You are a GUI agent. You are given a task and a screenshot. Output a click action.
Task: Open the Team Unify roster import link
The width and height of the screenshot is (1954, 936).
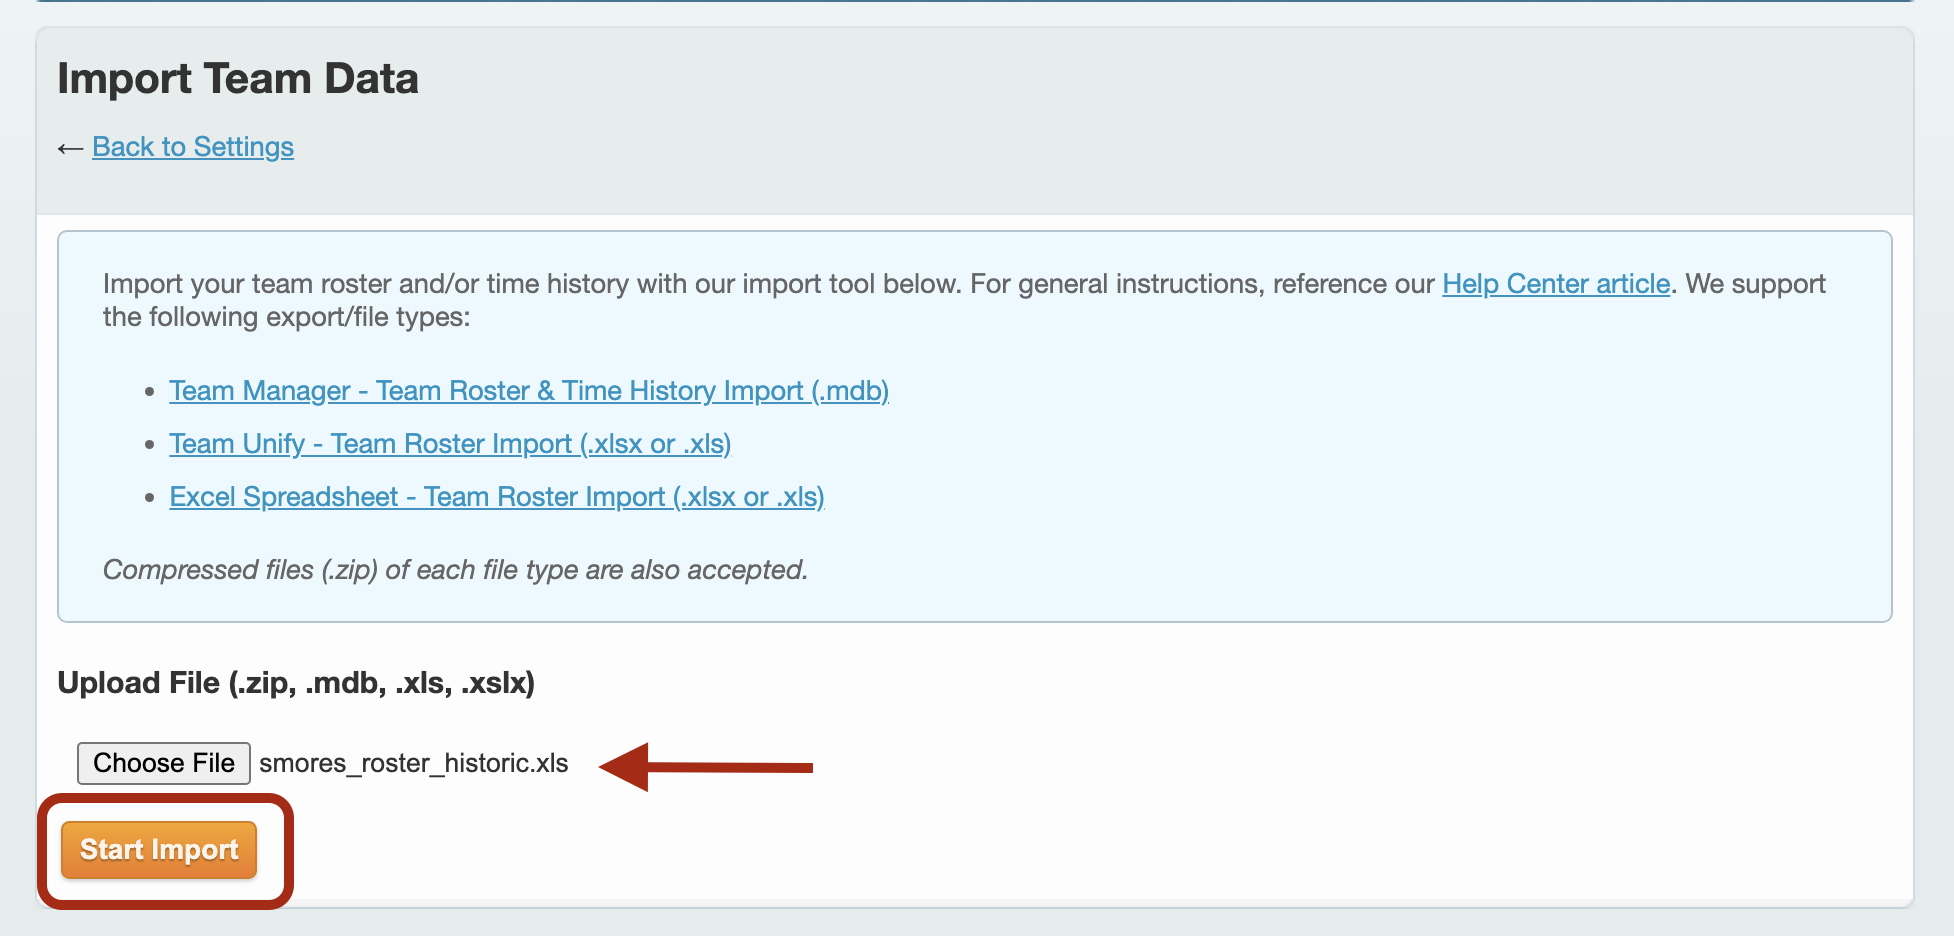pos(449,444)
